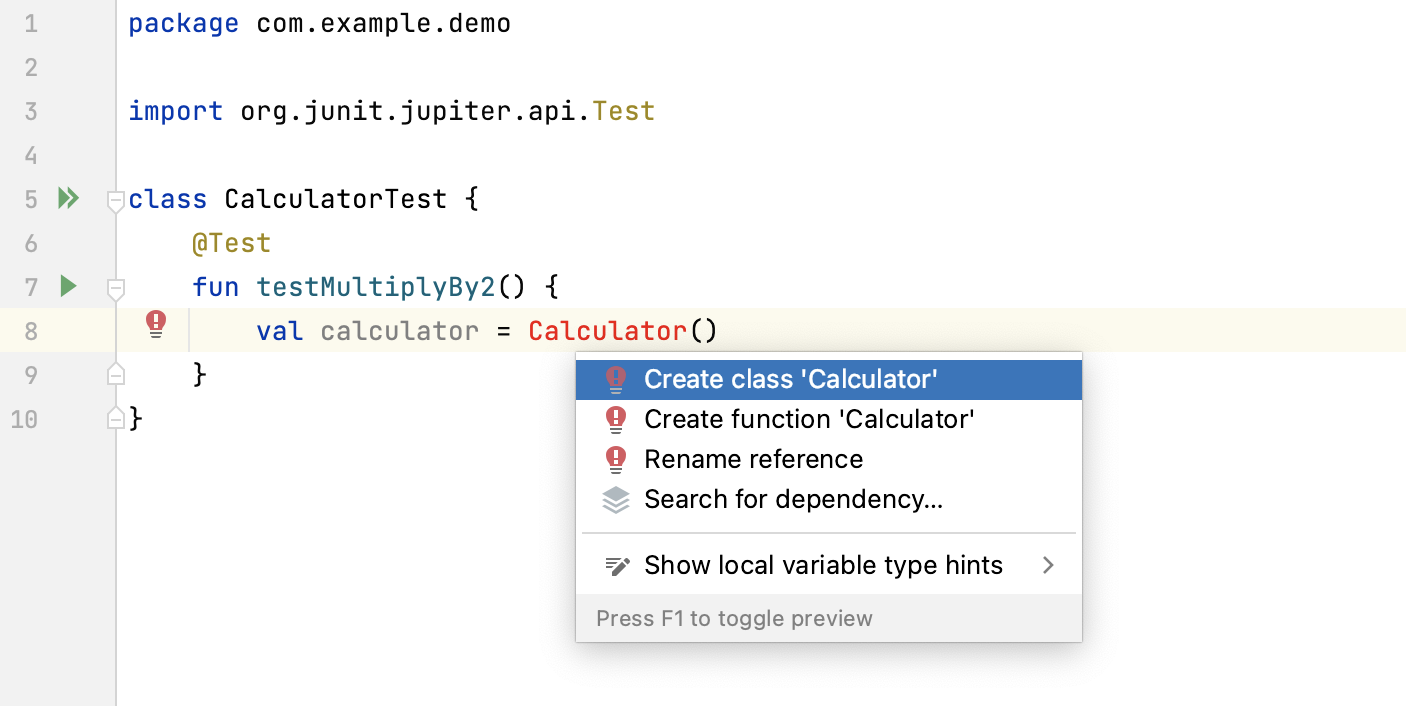Click the Search for dependency layers icon
1406x706 pixels.
[616, 499]
